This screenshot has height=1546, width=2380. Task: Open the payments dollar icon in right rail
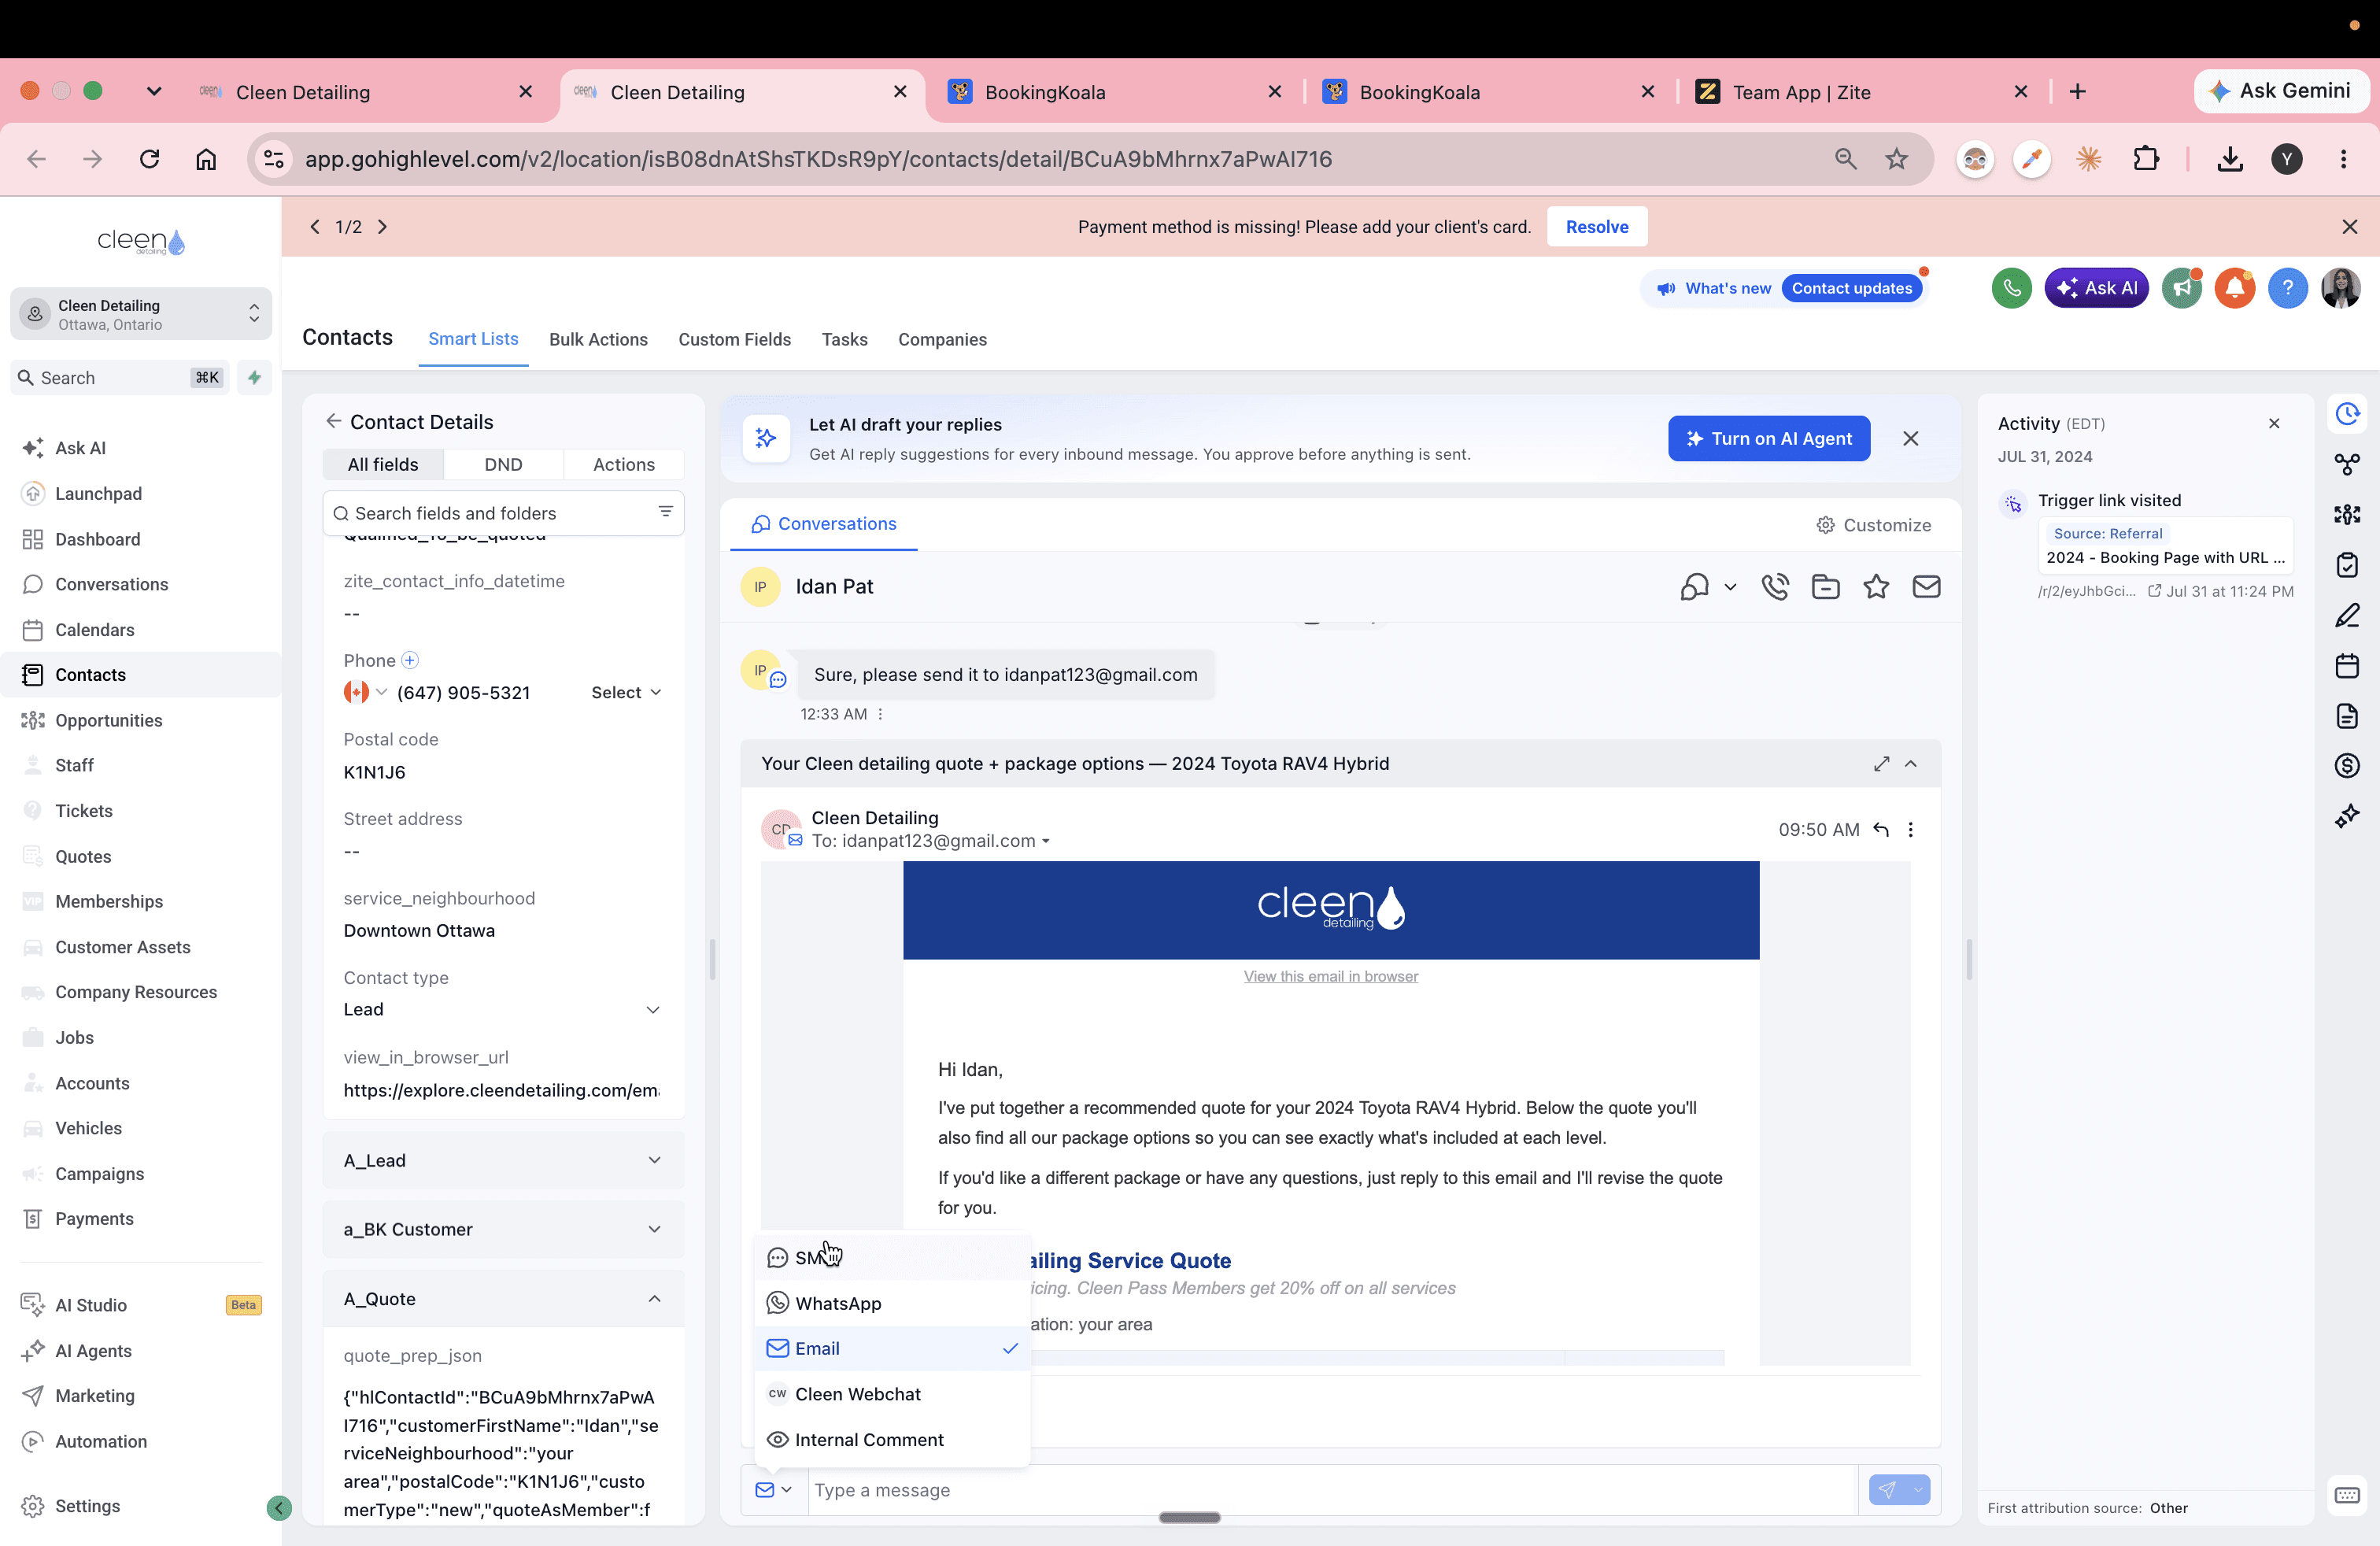2347,766
